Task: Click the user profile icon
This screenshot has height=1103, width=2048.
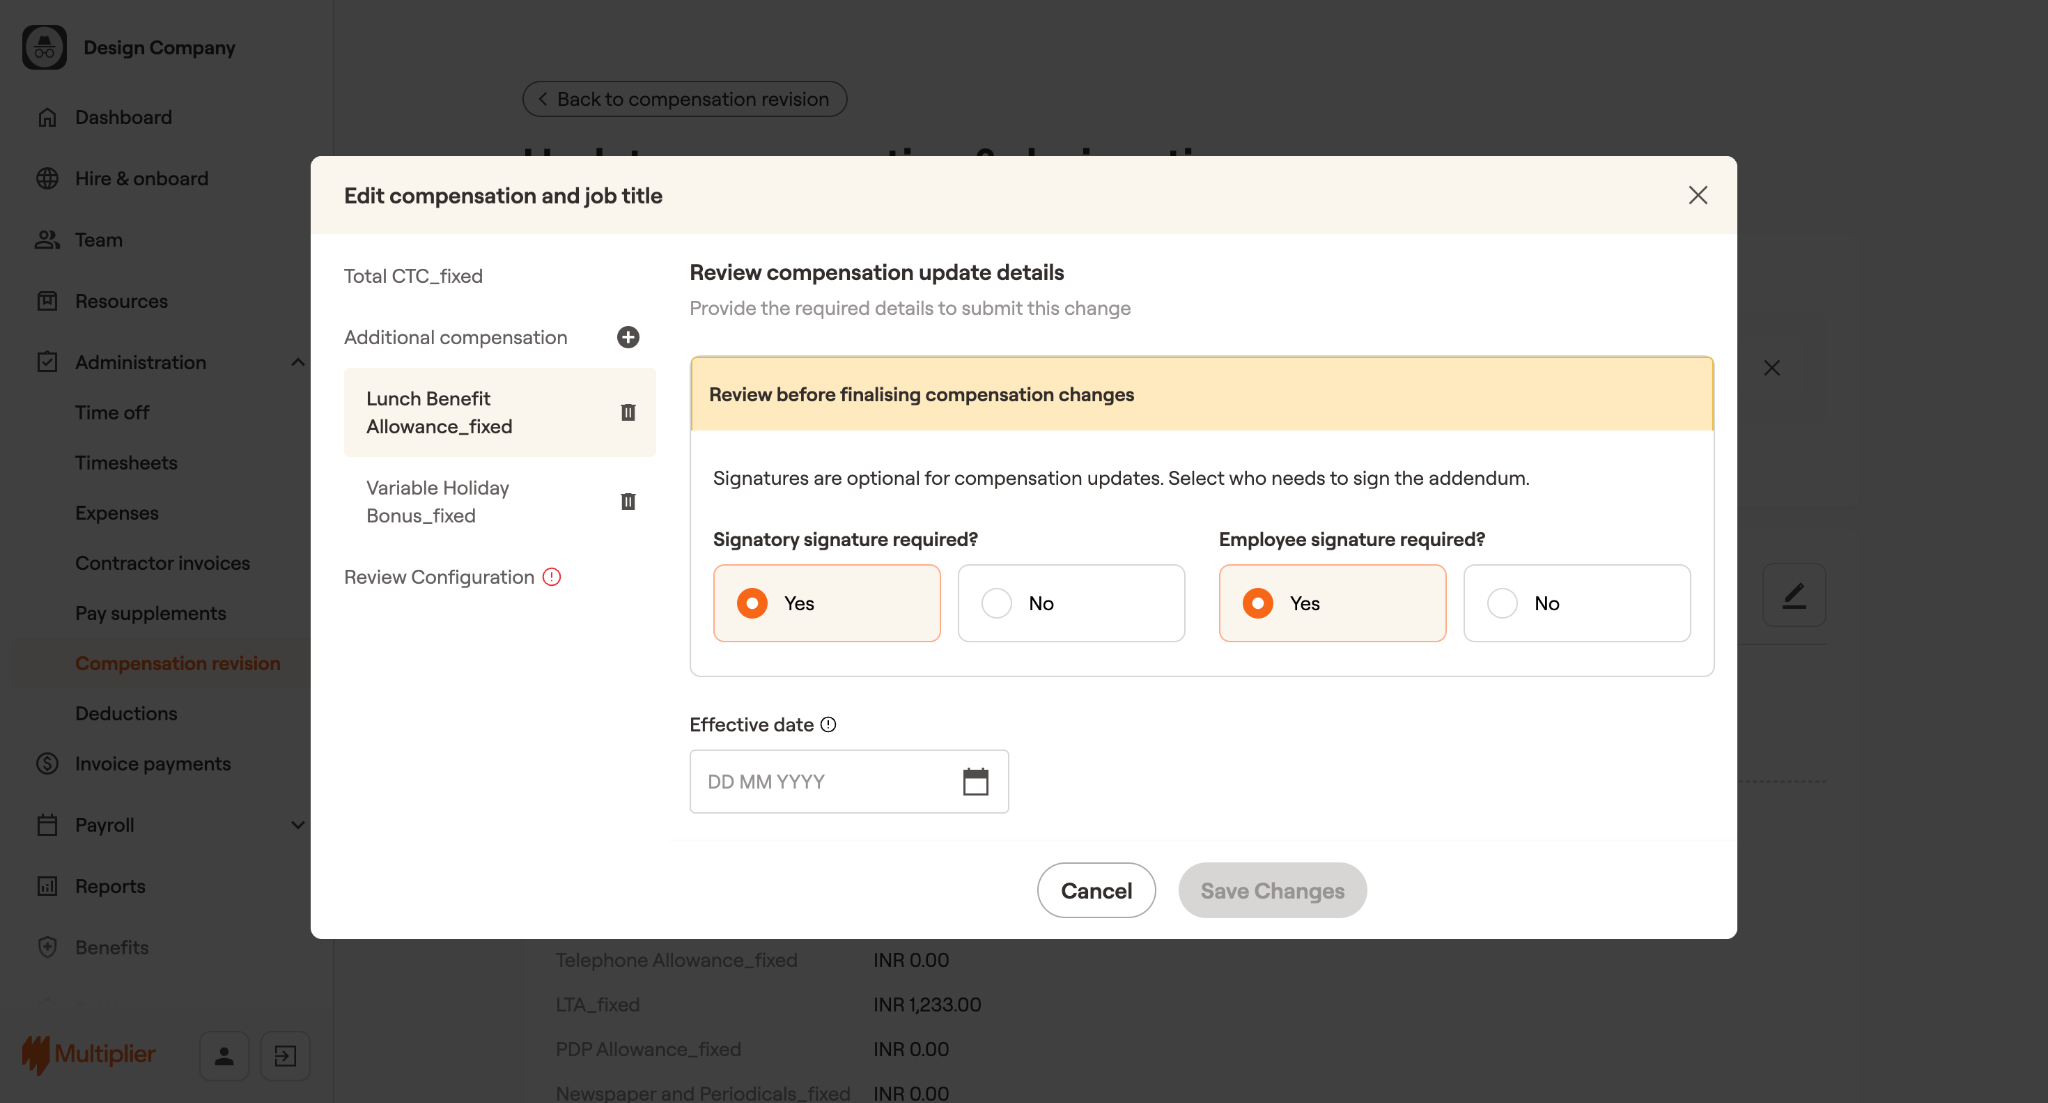Action: (224, 1055)
